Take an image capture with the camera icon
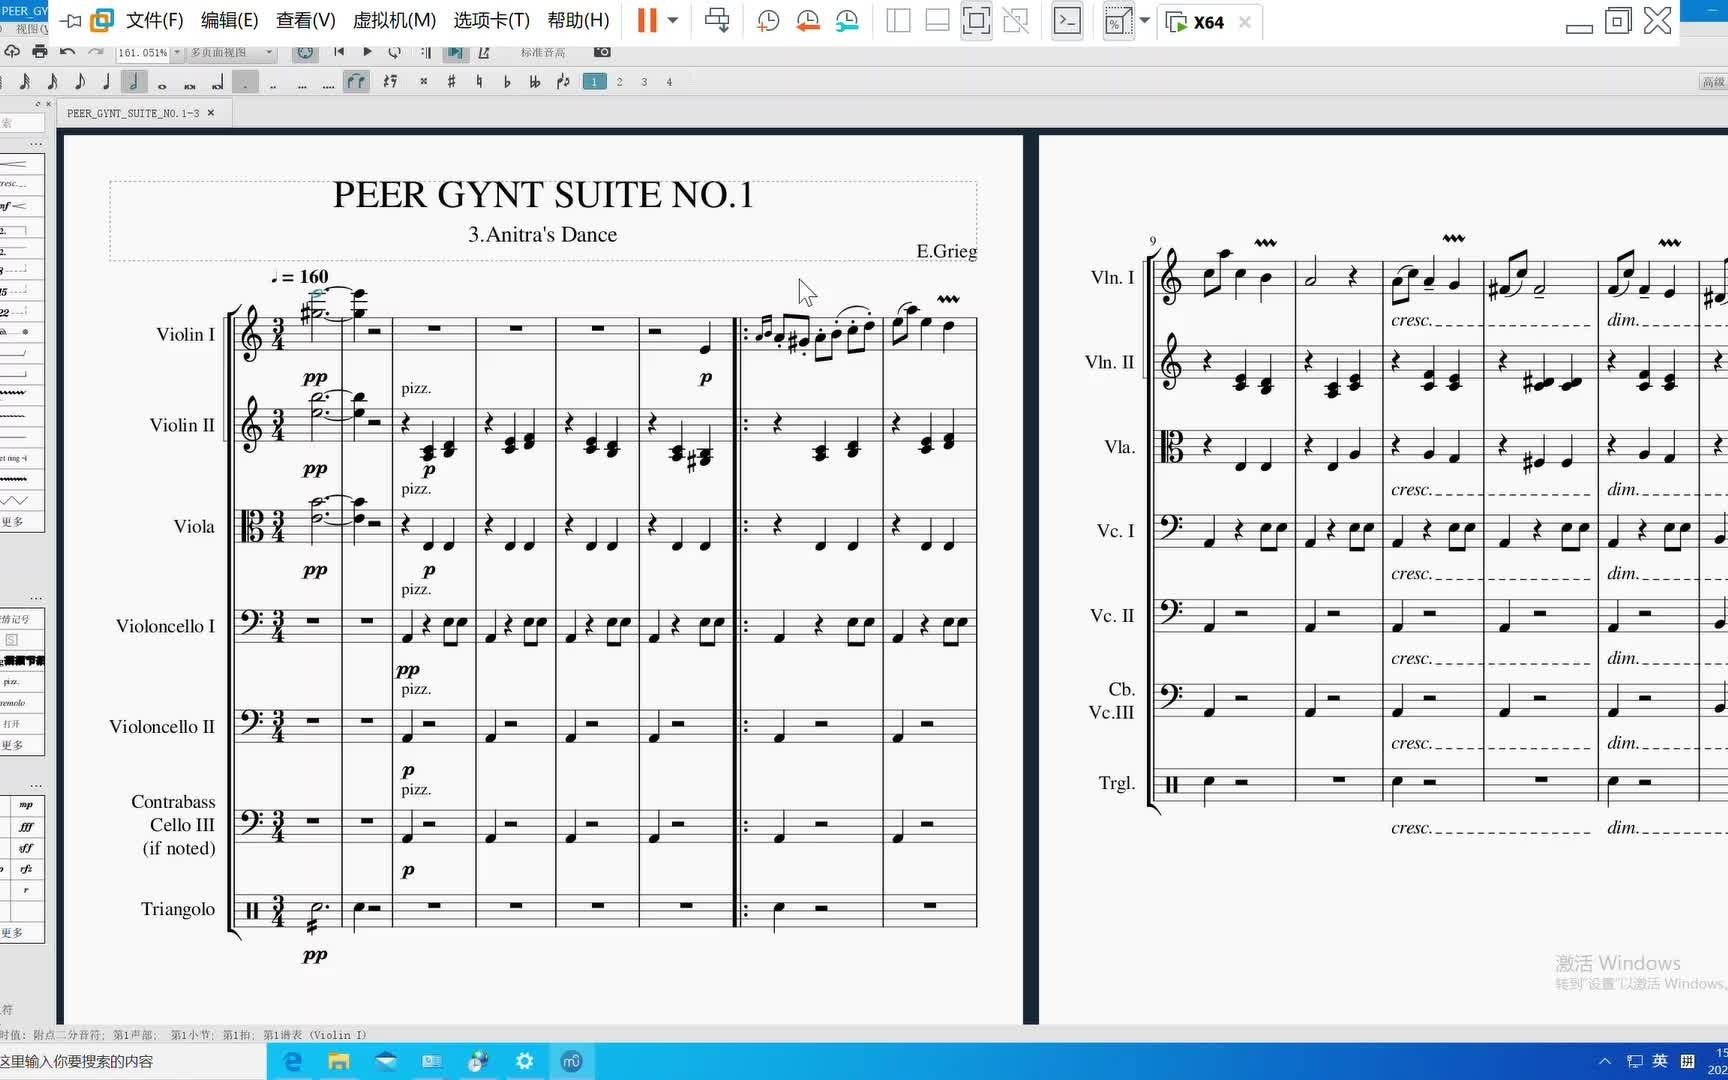Screen dimensions: 1728x1080 click(x=602, y=51)
